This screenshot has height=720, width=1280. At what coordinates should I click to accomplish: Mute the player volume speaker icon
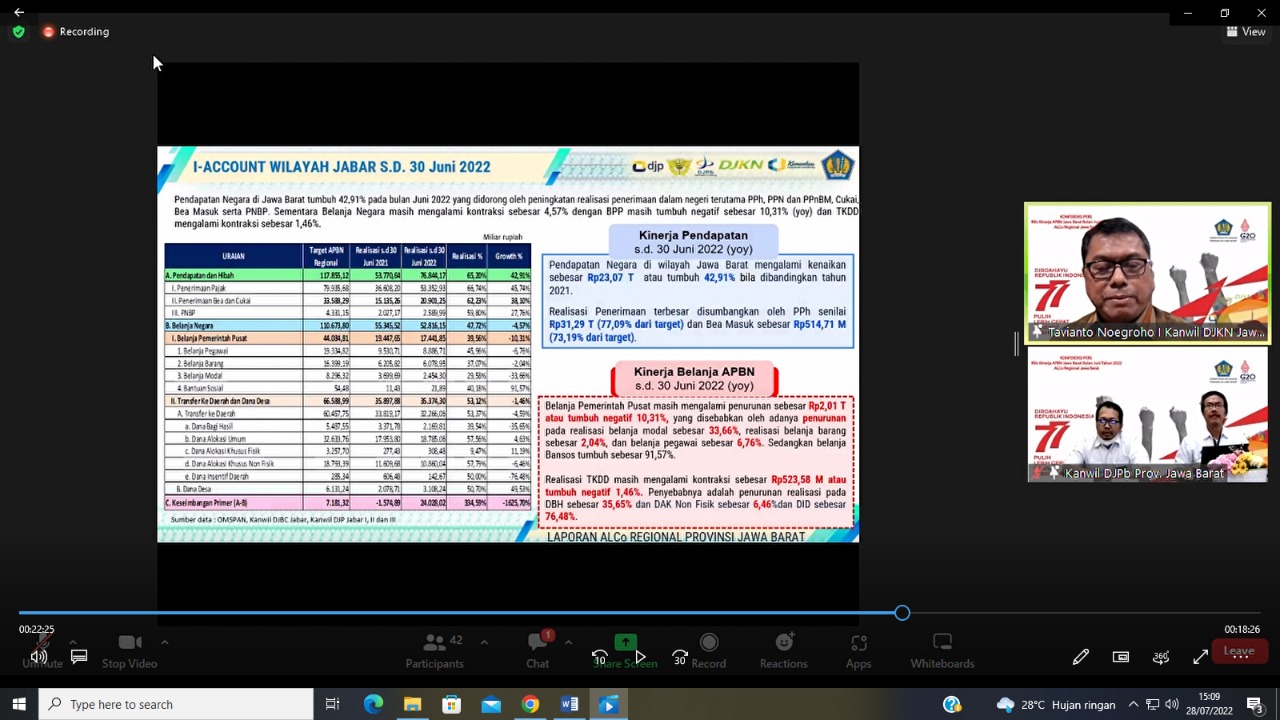coord(39,657)
